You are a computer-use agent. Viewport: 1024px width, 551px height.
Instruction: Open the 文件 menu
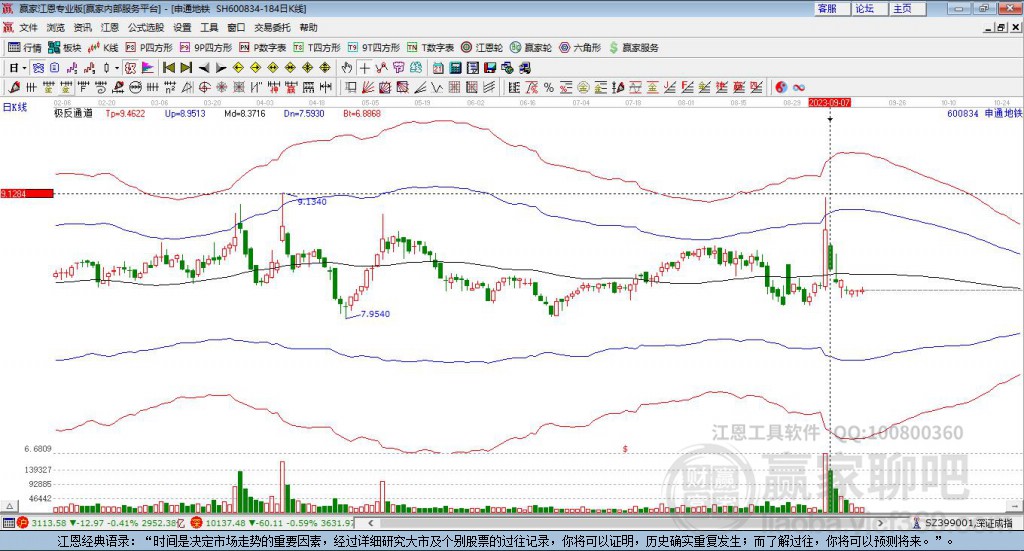point(28,27)
